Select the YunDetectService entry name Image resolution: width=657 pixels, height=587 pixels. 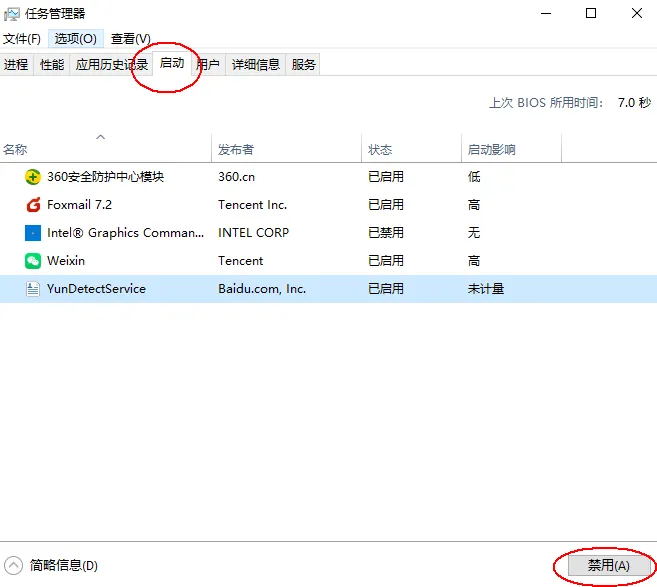point(96,289)
